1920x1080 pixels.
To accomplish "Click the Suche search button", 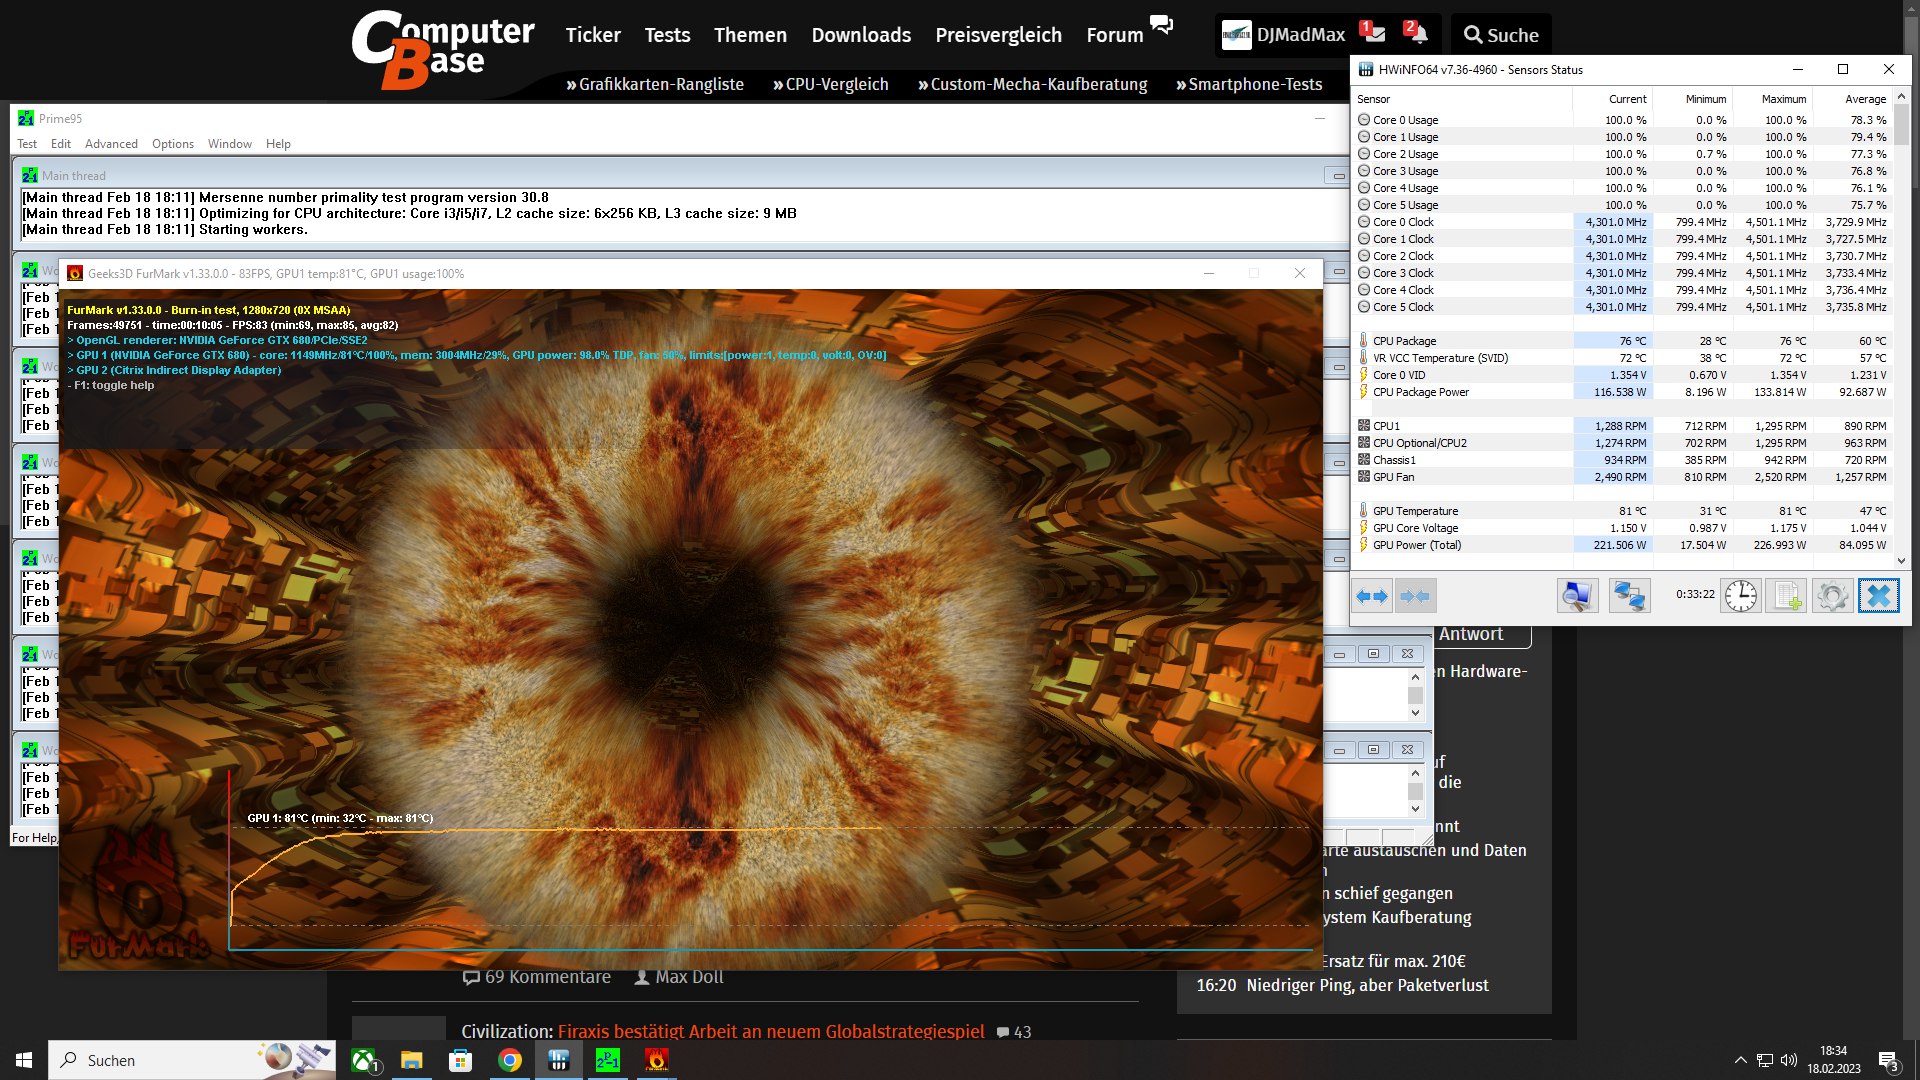I will [x=1501, y=35].
